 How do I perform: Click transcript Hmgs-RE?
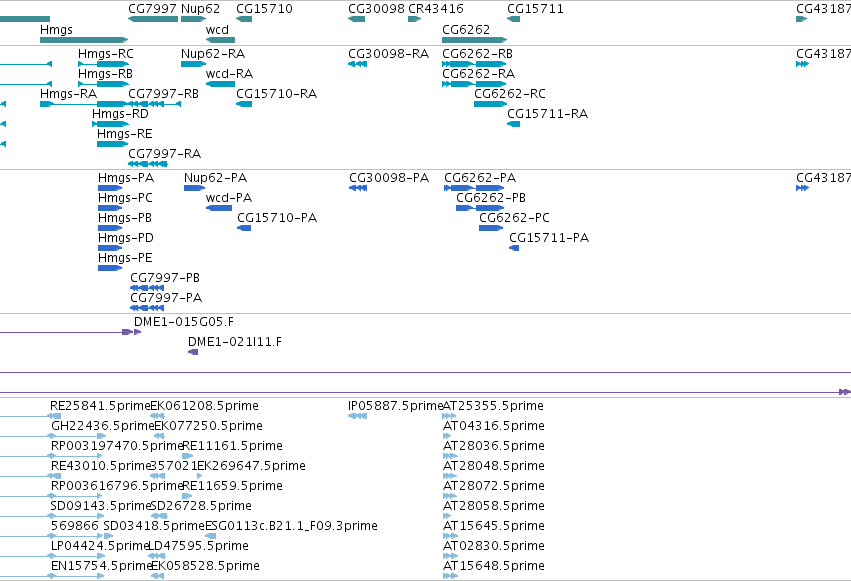pyautogui.click(x=112, y=144)
